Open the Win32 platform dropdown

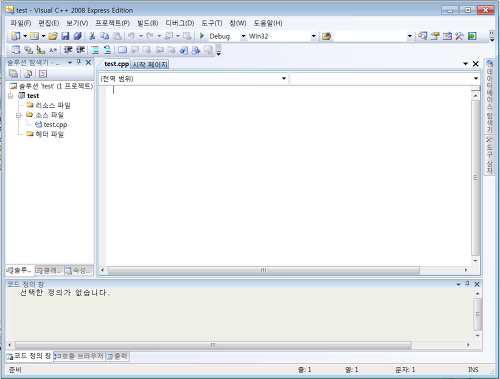(x=313, y=36)
